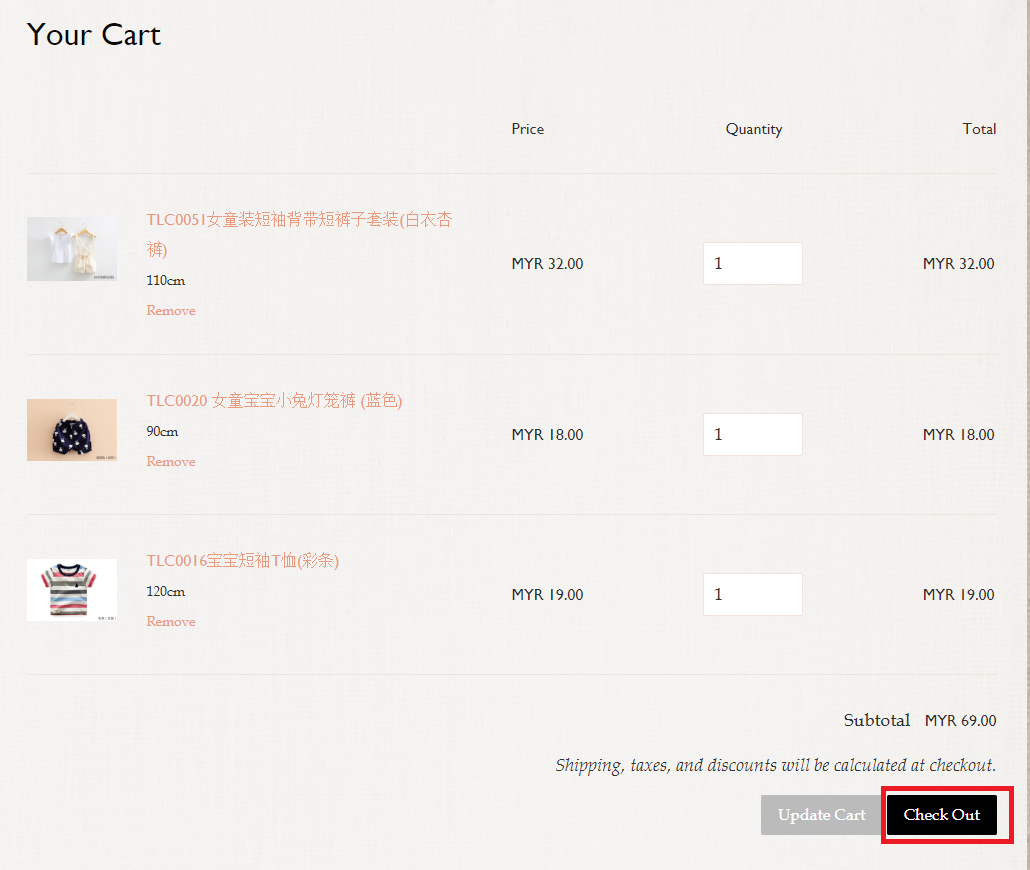Remove the TLC0051 item from cart
The width and height of the screenshot is (1030, 870).
(171, 310)
